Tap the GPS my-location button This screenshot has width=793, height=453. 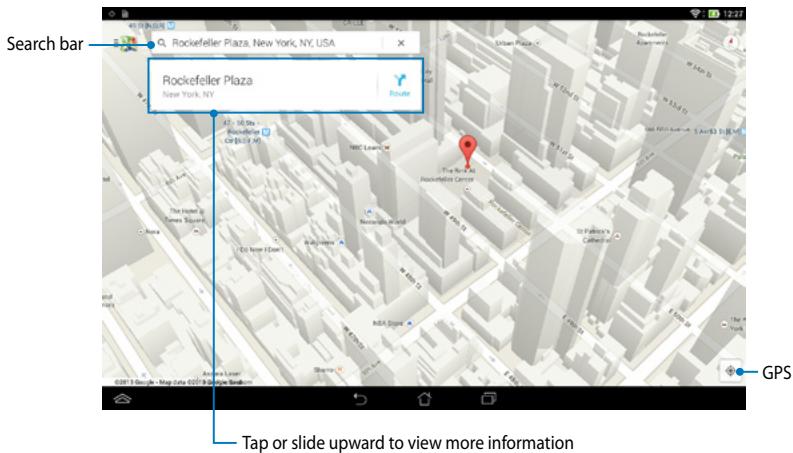tap(730, 372)
